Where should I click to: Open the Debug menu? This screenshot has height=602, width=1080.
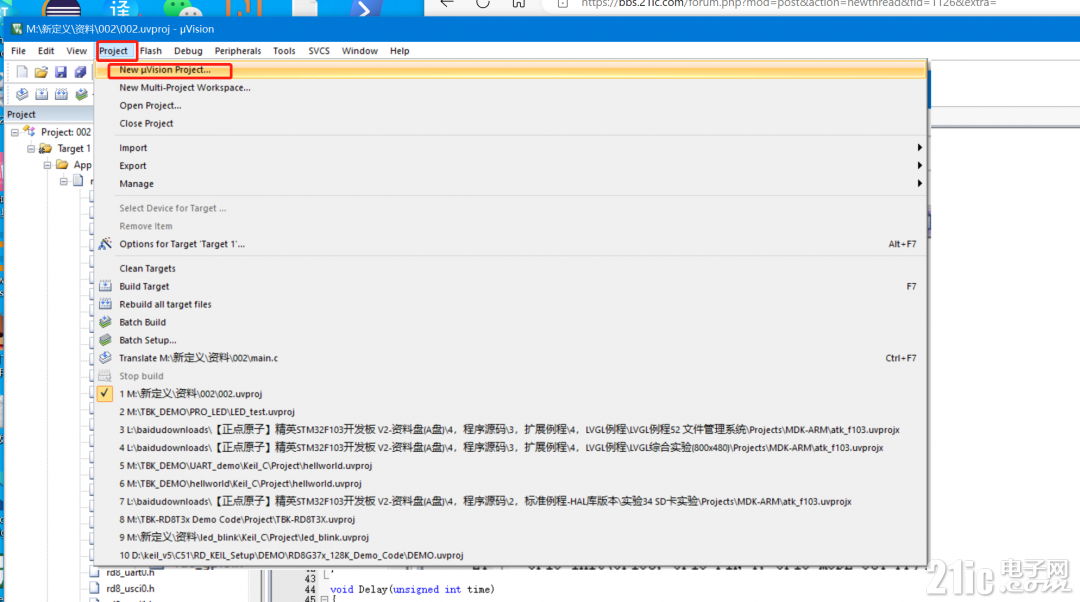coord(188,51)
